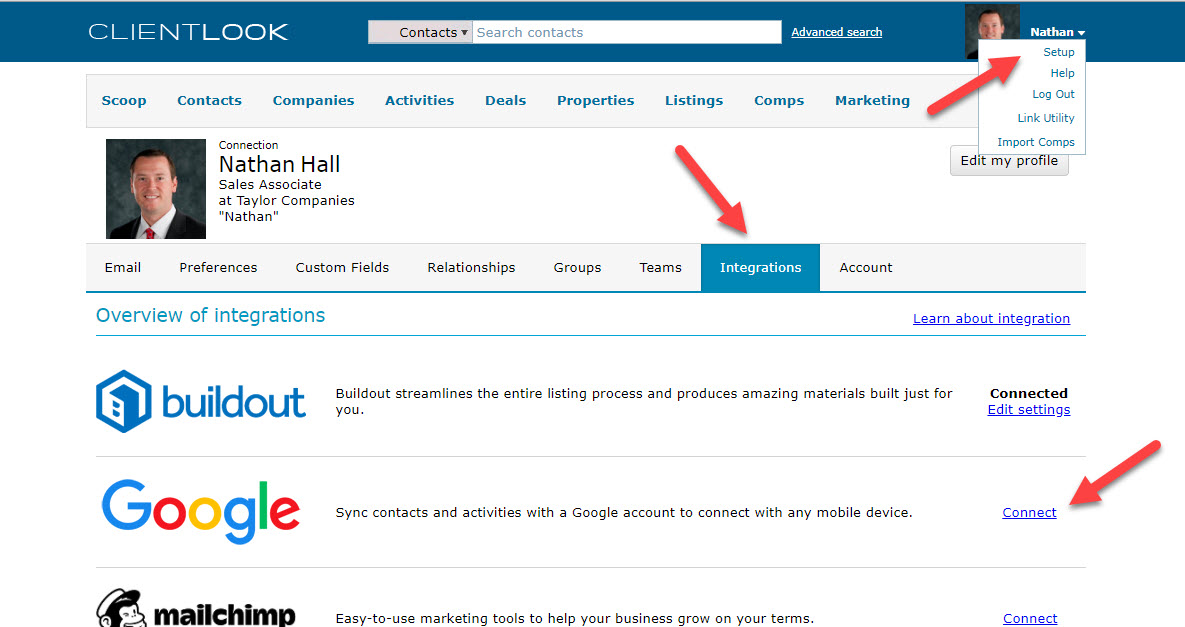Open the Custom Fields tab

(342, 267)
